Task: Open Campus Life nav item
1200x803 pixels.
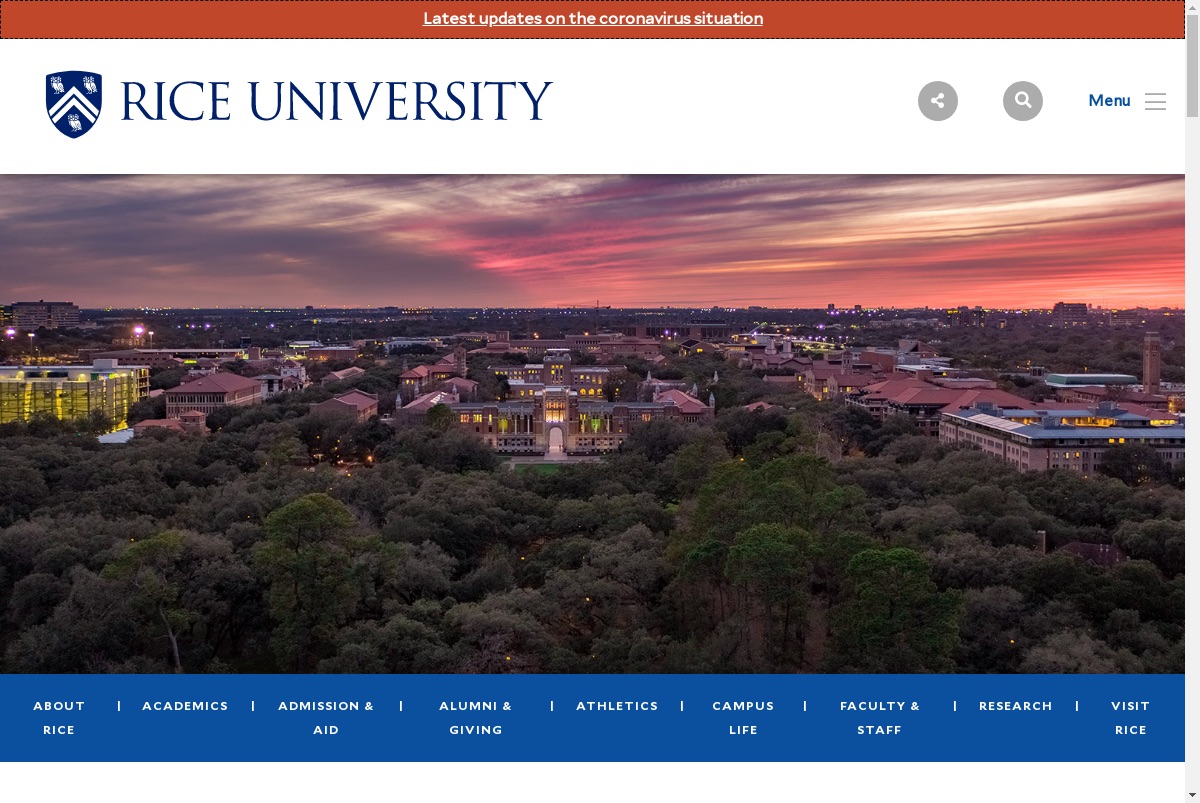Action: point(743,718)
